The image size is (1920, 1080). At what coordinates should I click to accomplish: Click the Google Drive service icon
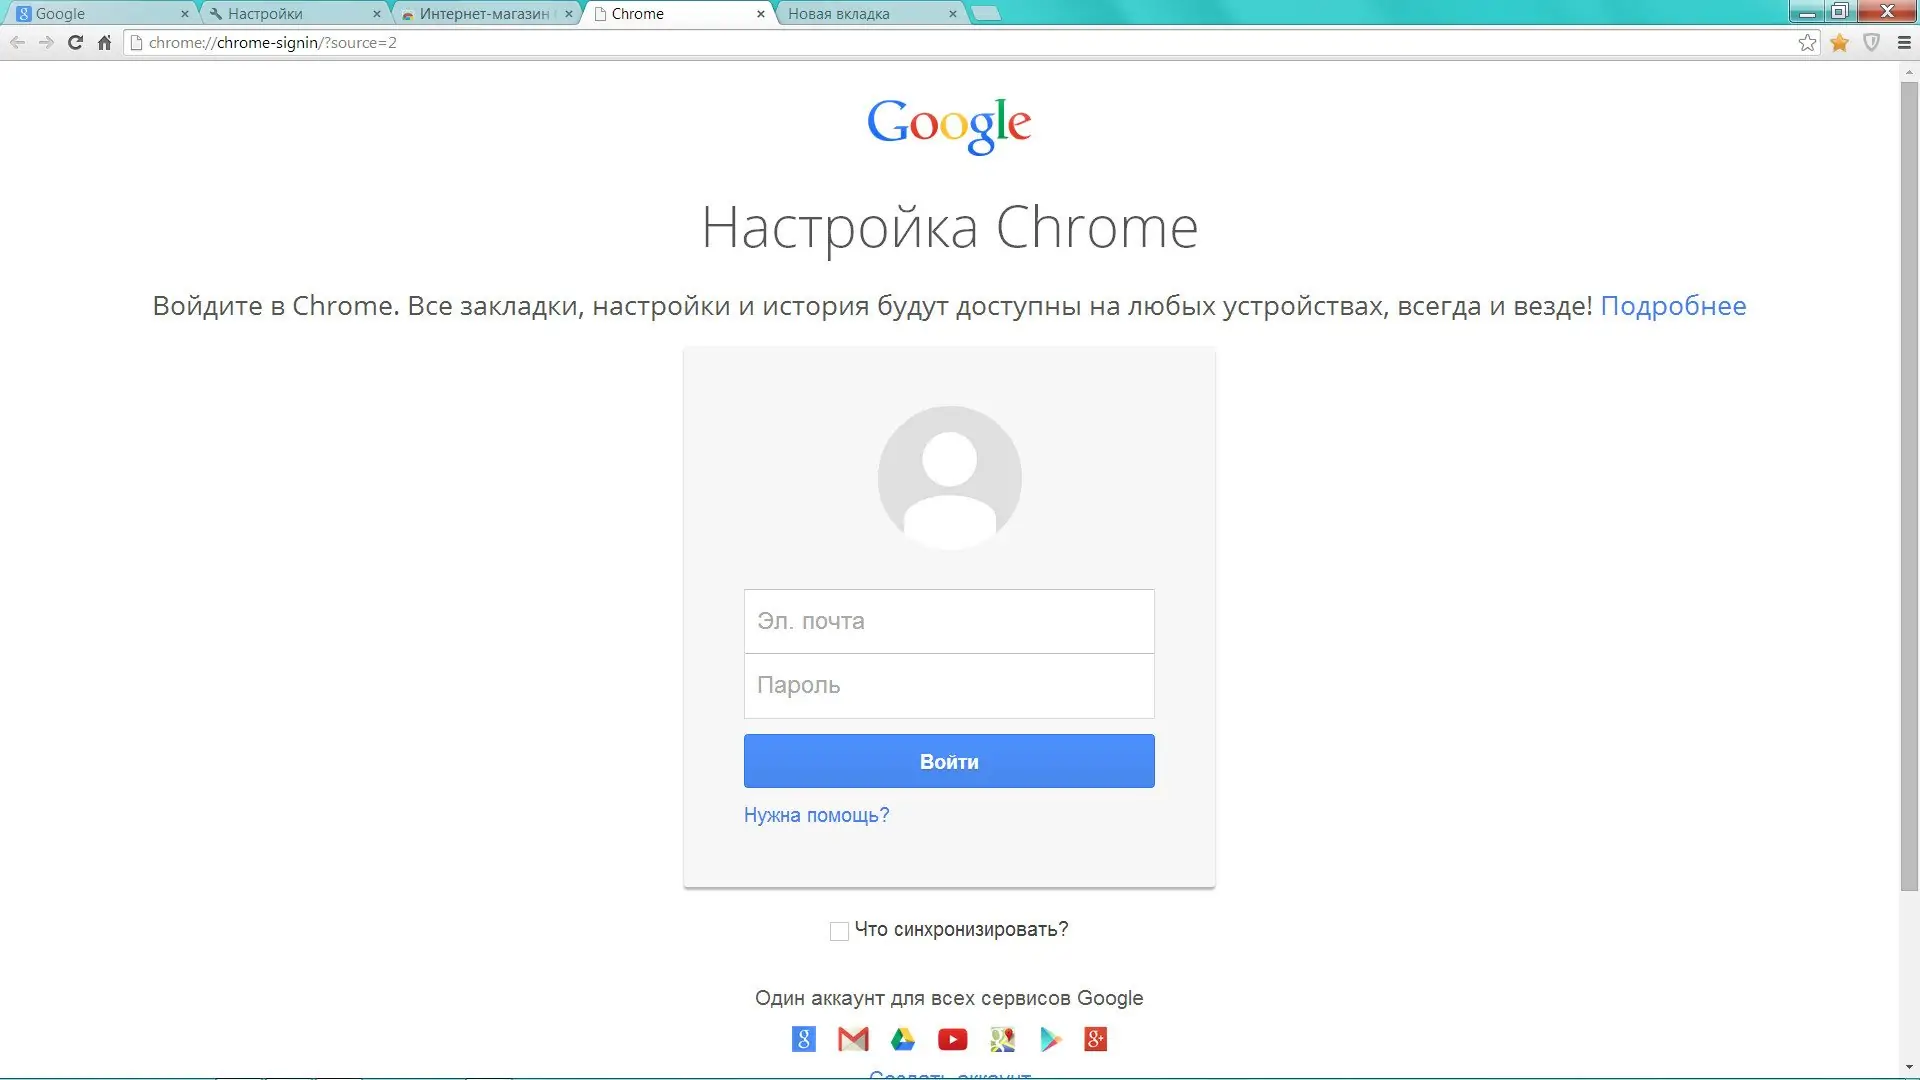903,1039
